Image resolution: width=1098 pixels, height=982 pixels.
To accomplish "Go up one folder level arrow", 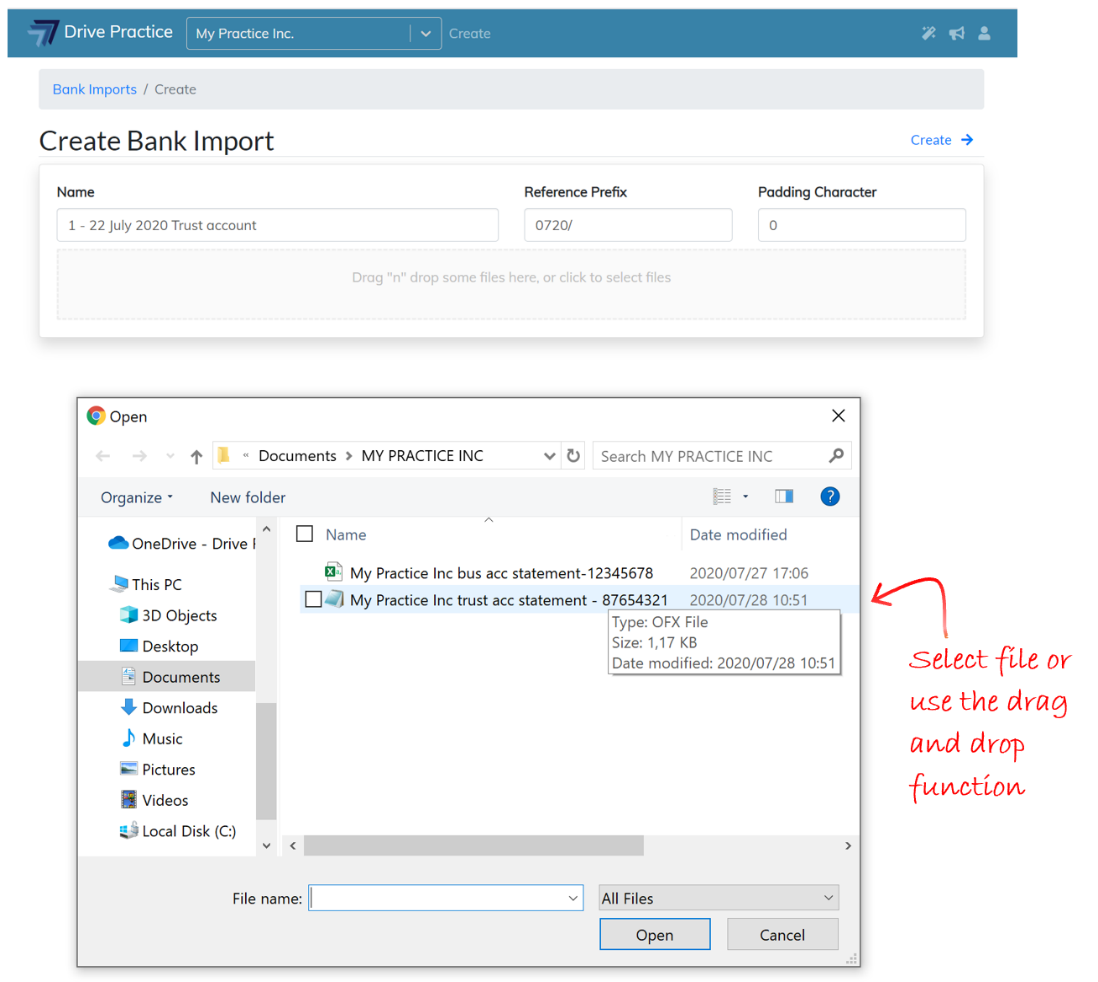I will tap(196, 456).
